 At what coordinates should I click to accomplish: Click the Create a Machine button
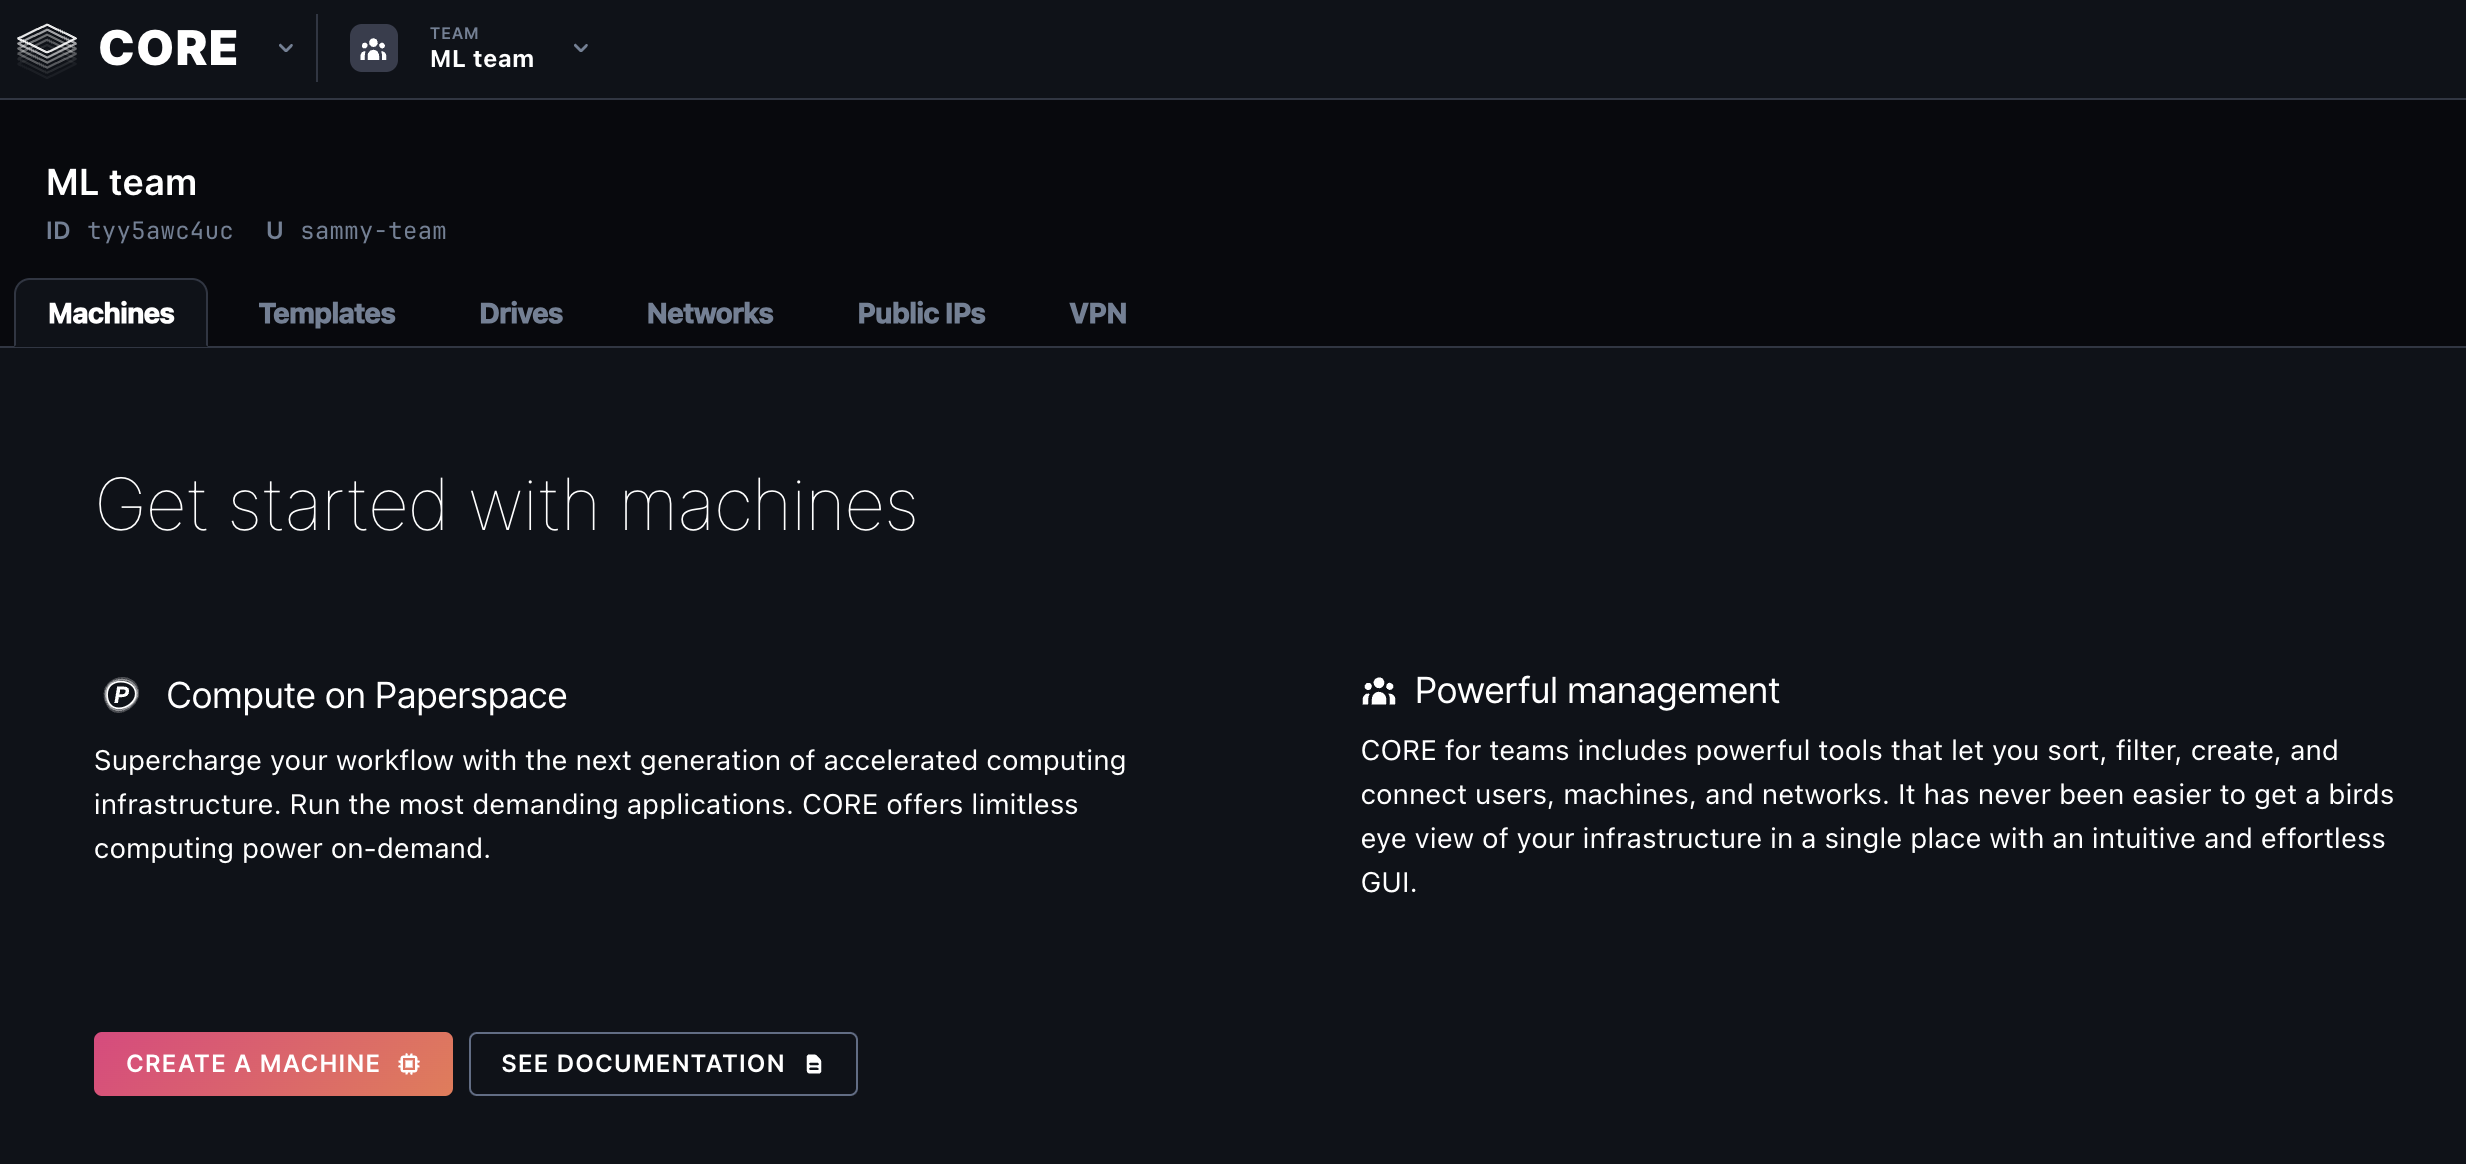[273, 1063]
